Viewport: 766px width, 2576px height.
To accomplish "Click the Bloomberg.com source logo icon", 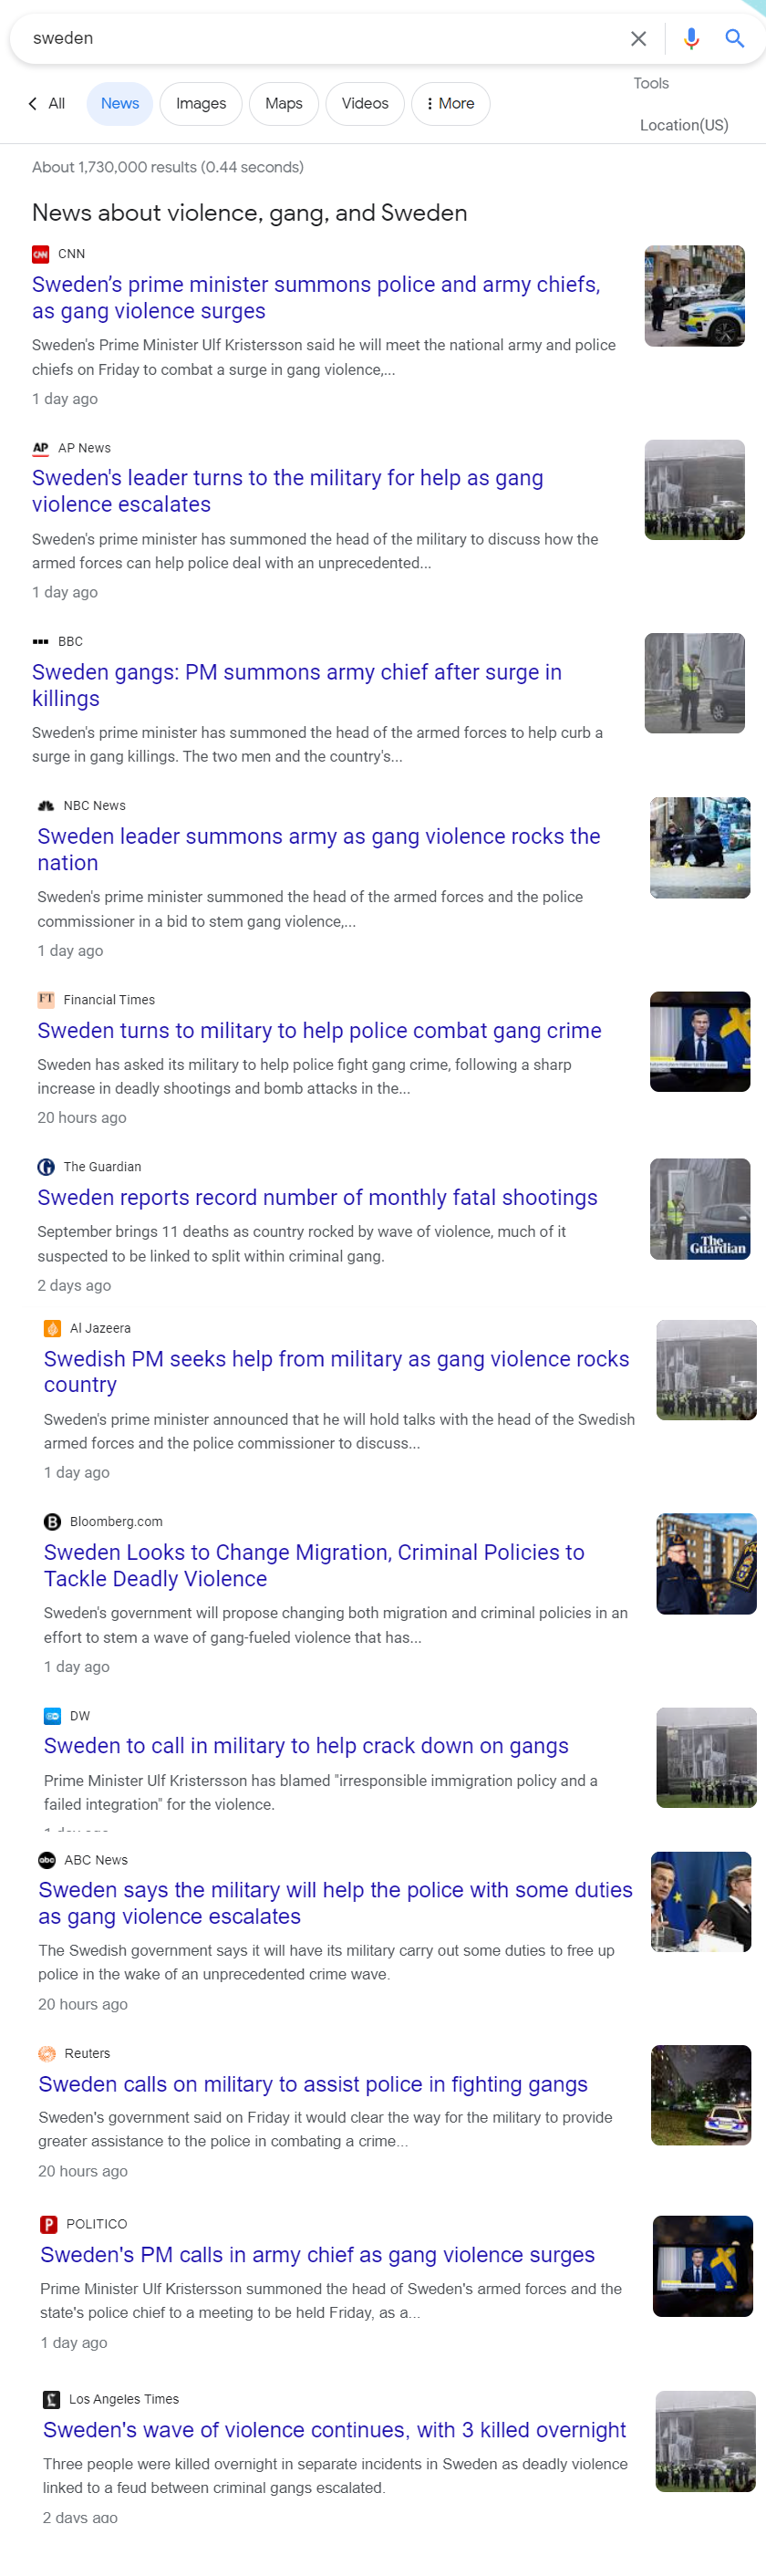I will 52,1521.
